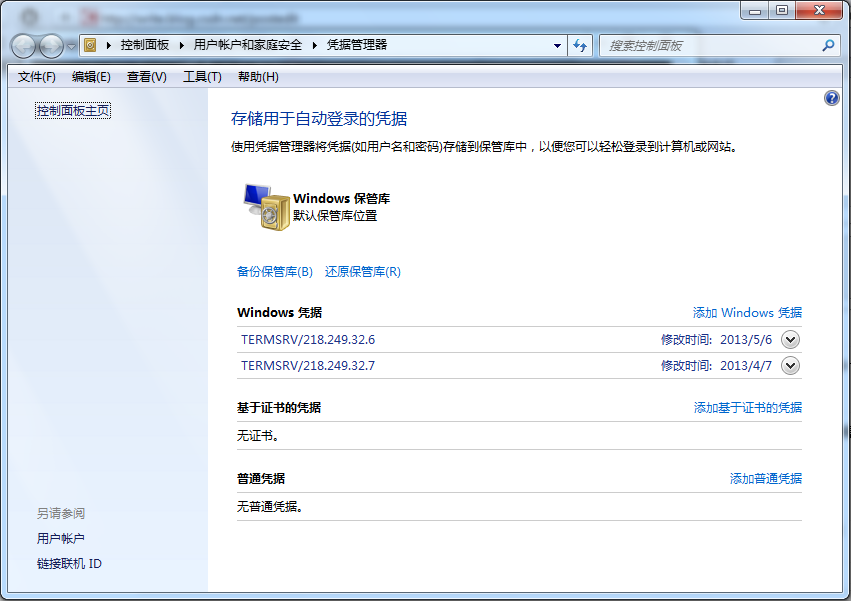851x601 pixels.
Task: Select 用户帐户和家庭安全 in the breadcrumb path
Action: (247, 45)
